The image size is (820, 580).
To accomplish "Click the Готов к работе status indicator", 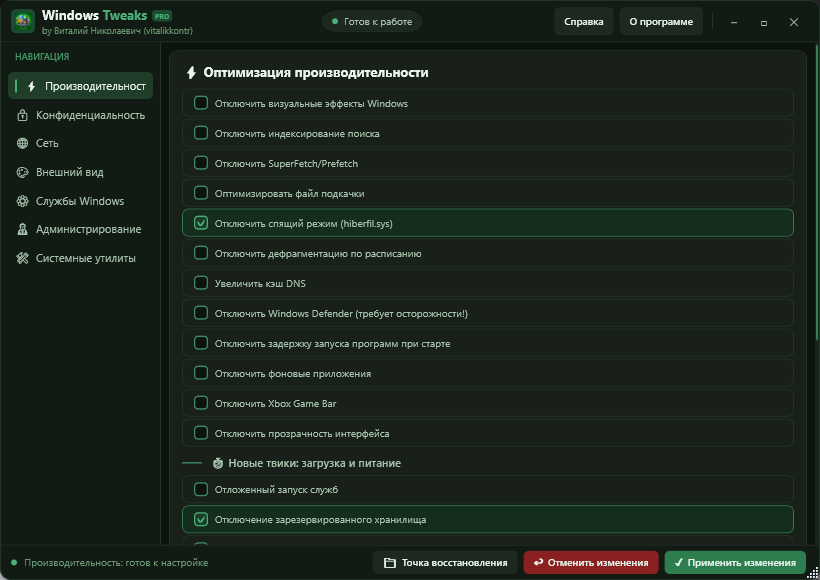I will coord(372,21).
